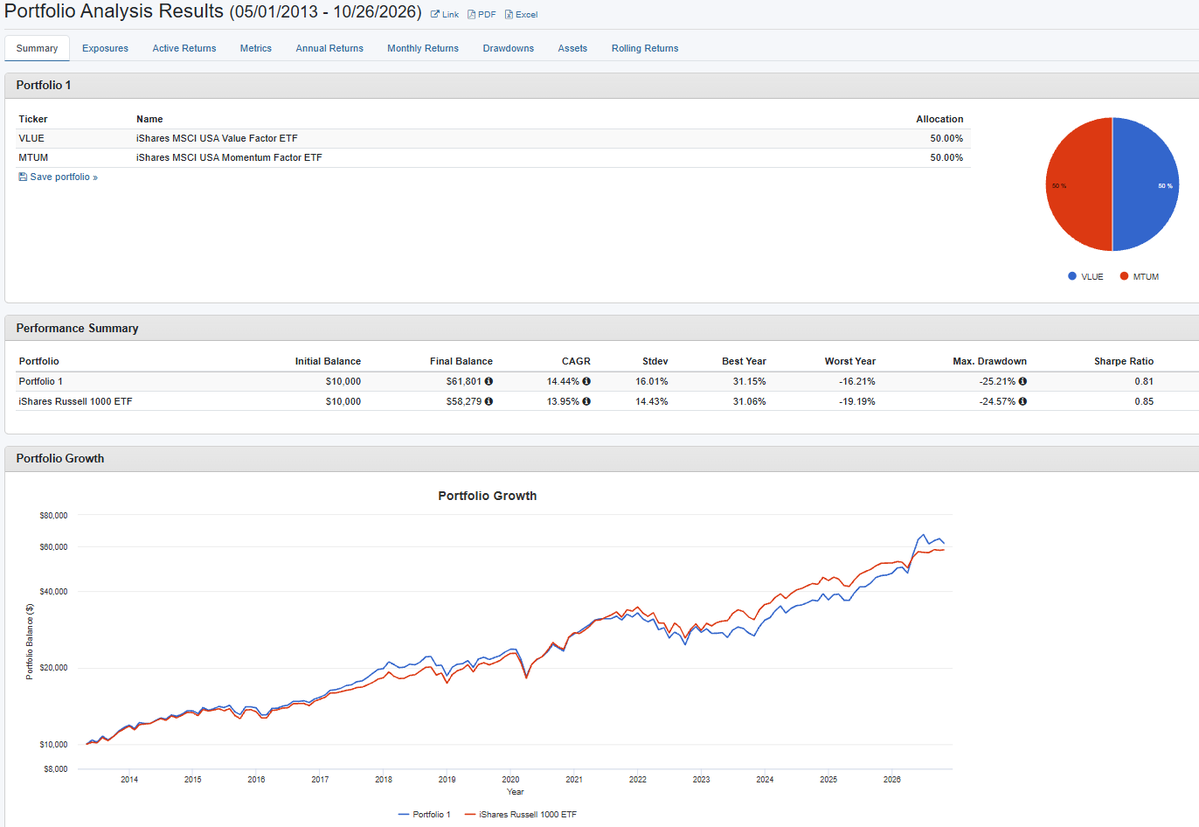Click the blue VLUE pie legend marker
This screenshot has height=827, width=1199.
pyautogui.click(x=1072, y=277)
